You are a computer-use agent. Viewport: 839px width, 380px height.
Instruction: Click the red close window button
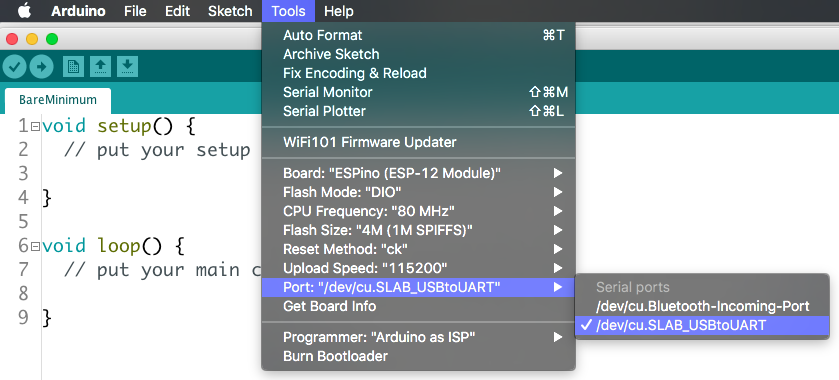(x=12, y=39)
